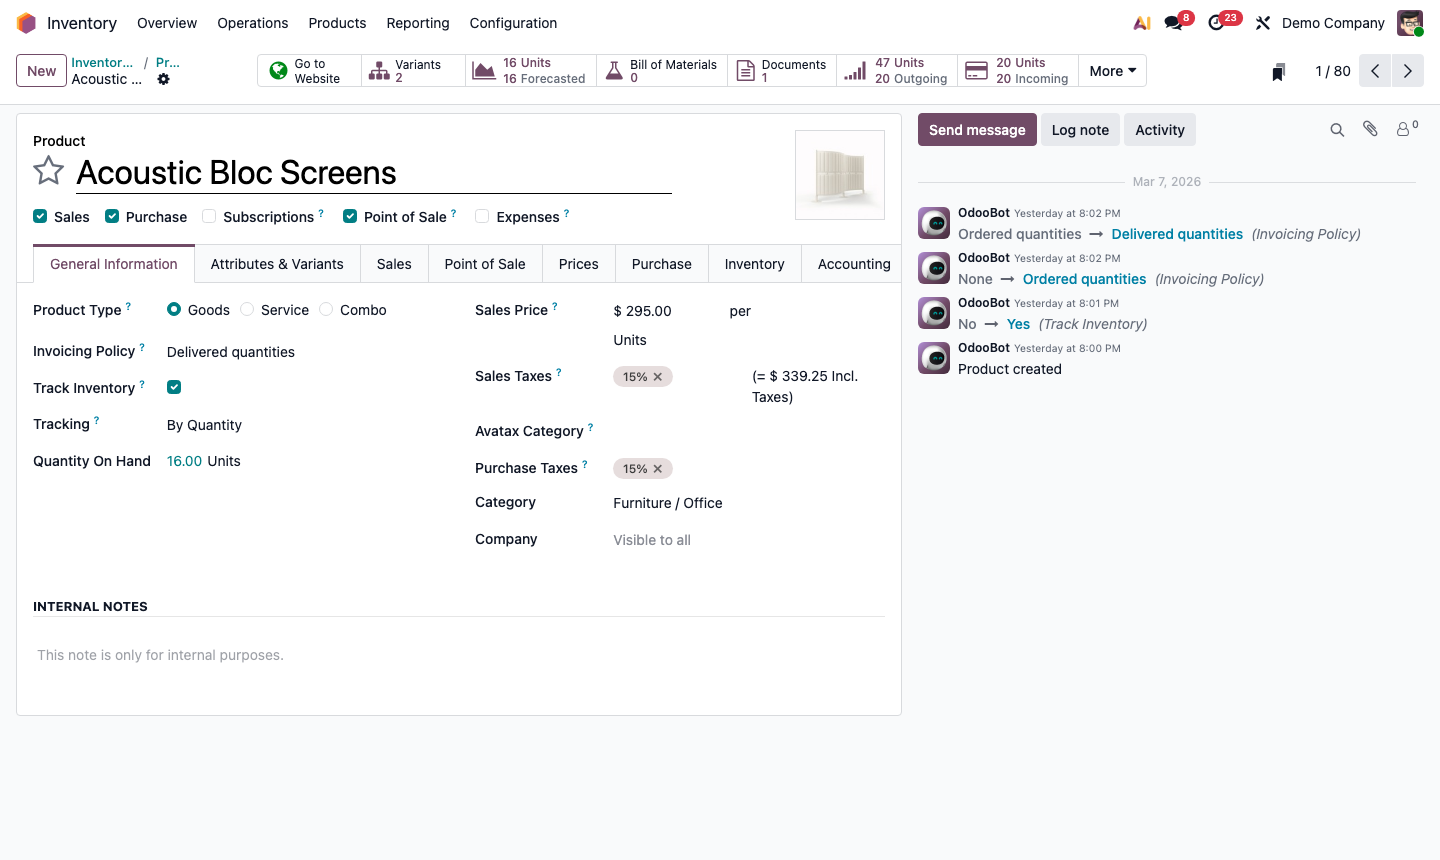The height and width of the screenshot is (860, 1440).
Task: Click the Documents smart button icon
Action: point(745,70)
